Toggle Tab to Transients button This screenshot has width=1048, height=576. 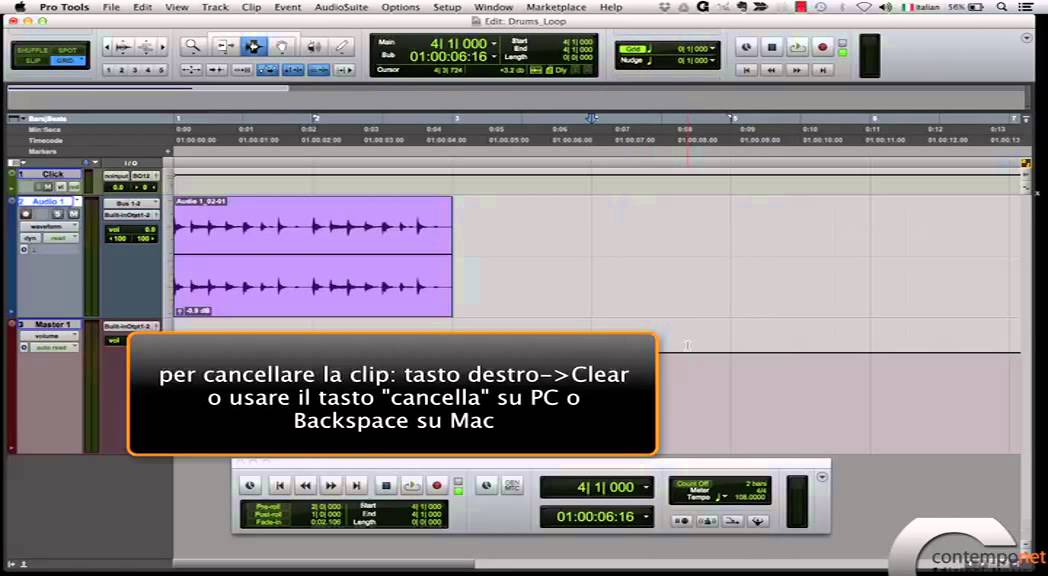click(x=217, y=69)
